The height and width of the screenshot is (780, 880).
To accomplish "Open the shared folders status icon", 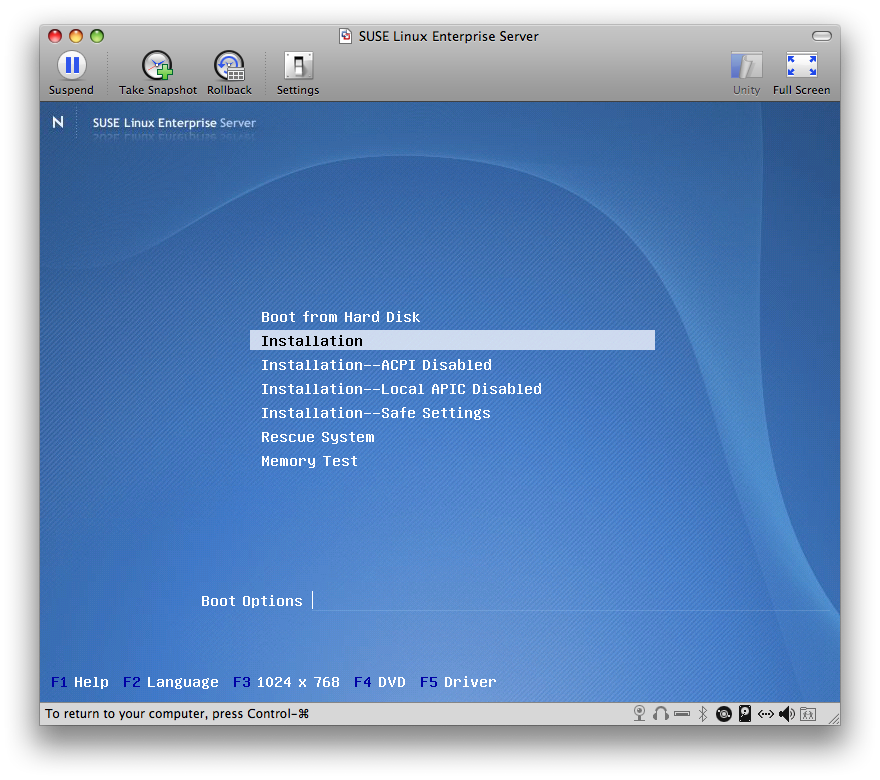I will (x=808, y=714).
